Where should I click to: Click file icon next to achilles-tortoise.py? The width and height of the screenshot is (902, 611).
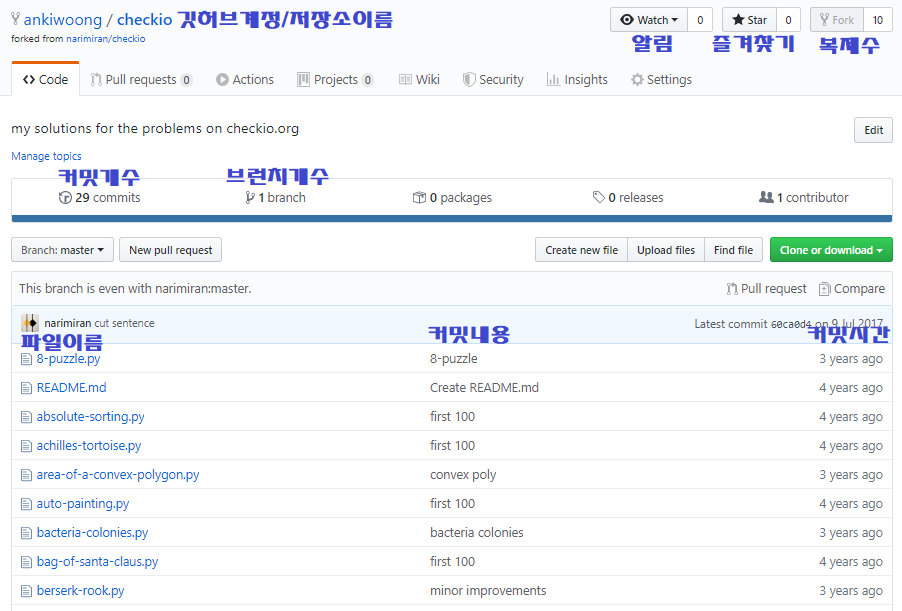[26, 446]
